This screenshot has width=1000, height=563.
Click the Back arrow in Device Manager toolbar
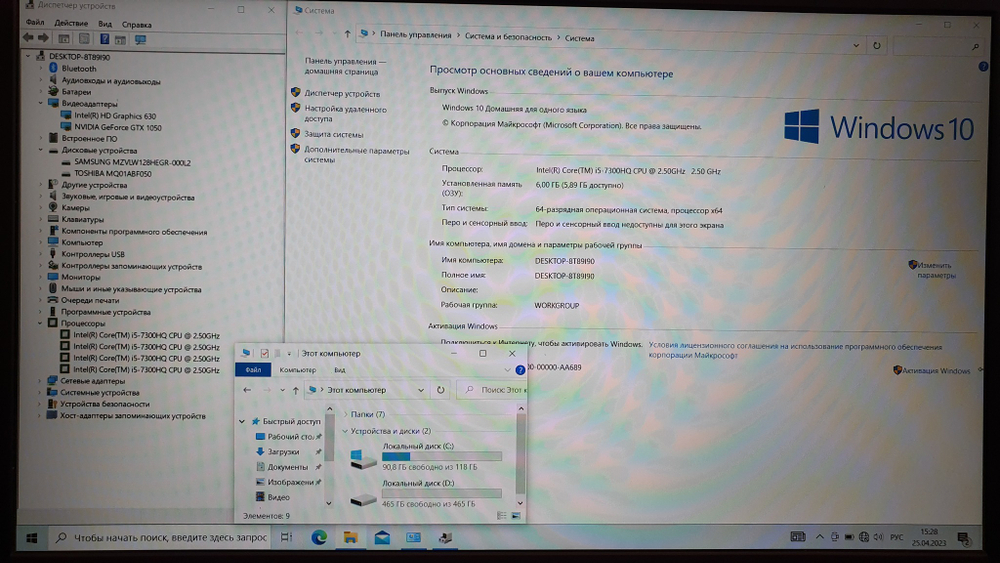[x=28, y=39]
